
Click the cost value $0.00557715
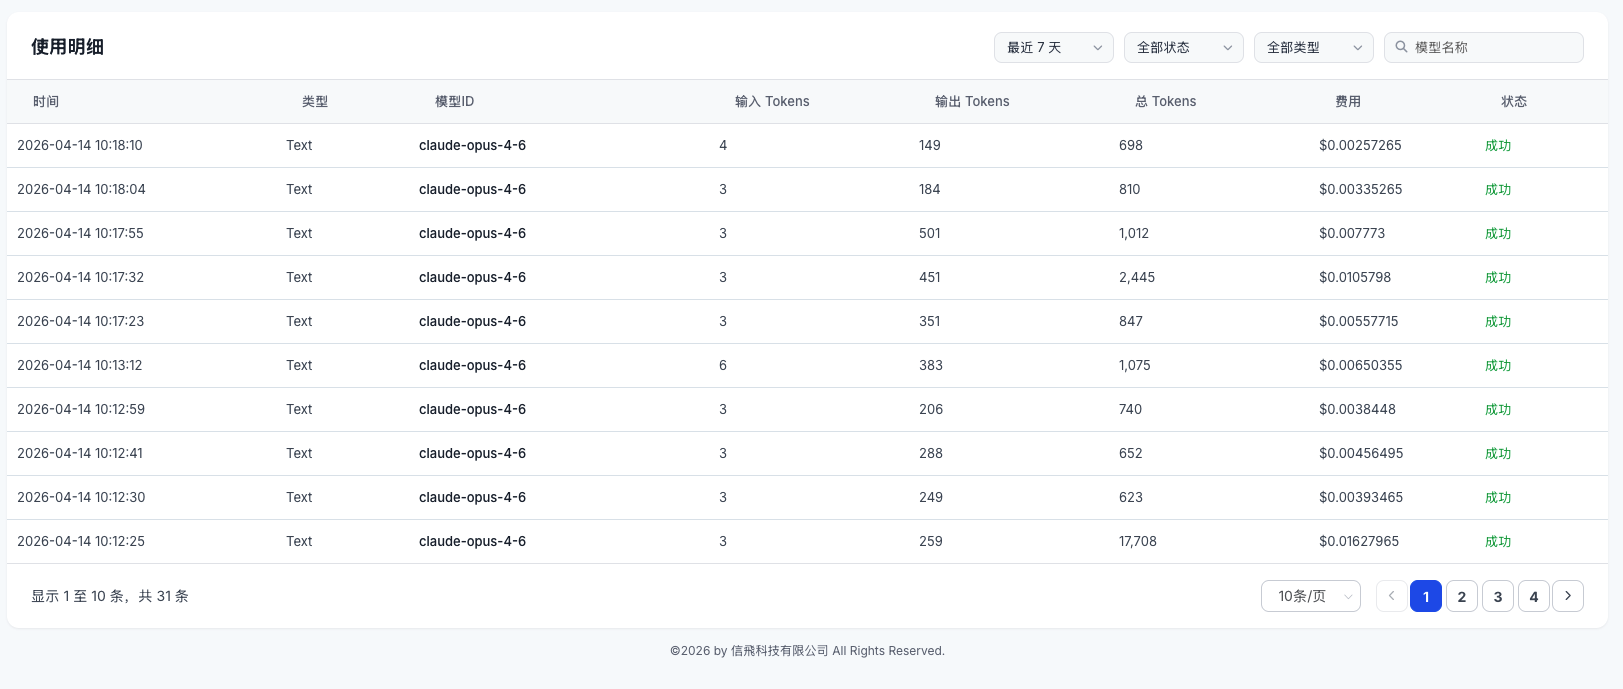pos(1359,322)
